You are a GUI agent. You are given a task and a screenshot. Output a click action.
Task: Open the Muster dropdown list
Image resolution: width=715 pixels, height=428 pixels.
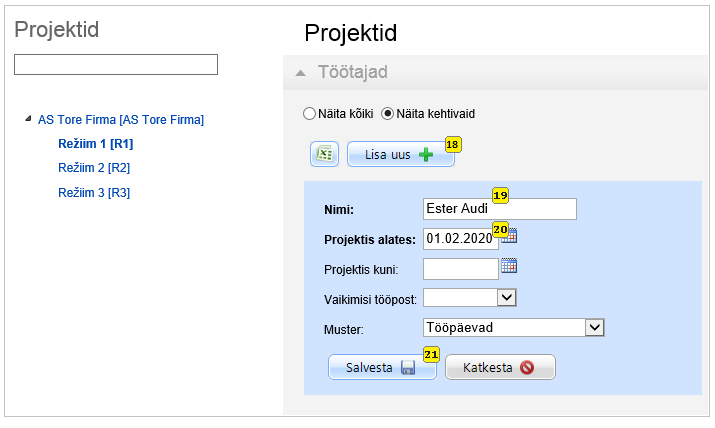point(595,327)
